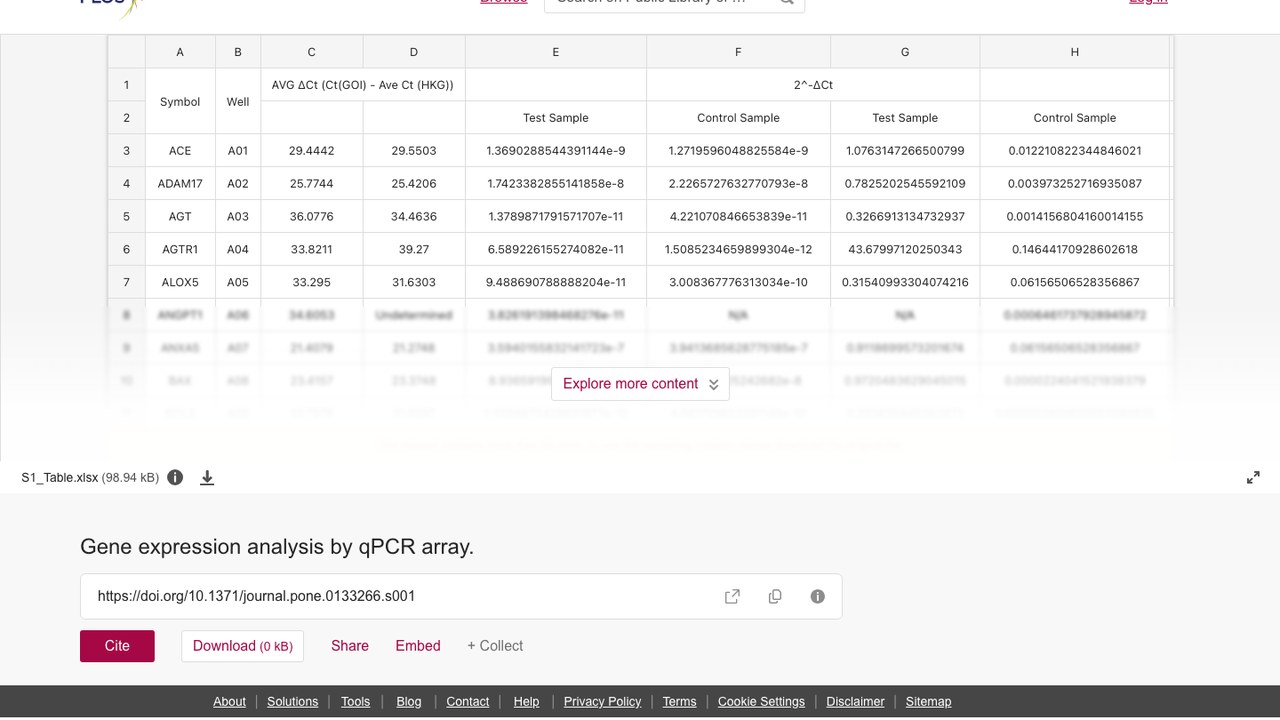Screen dimensions: 1280x720
Task: Open the Embed option
Action: tap(418, 646)
